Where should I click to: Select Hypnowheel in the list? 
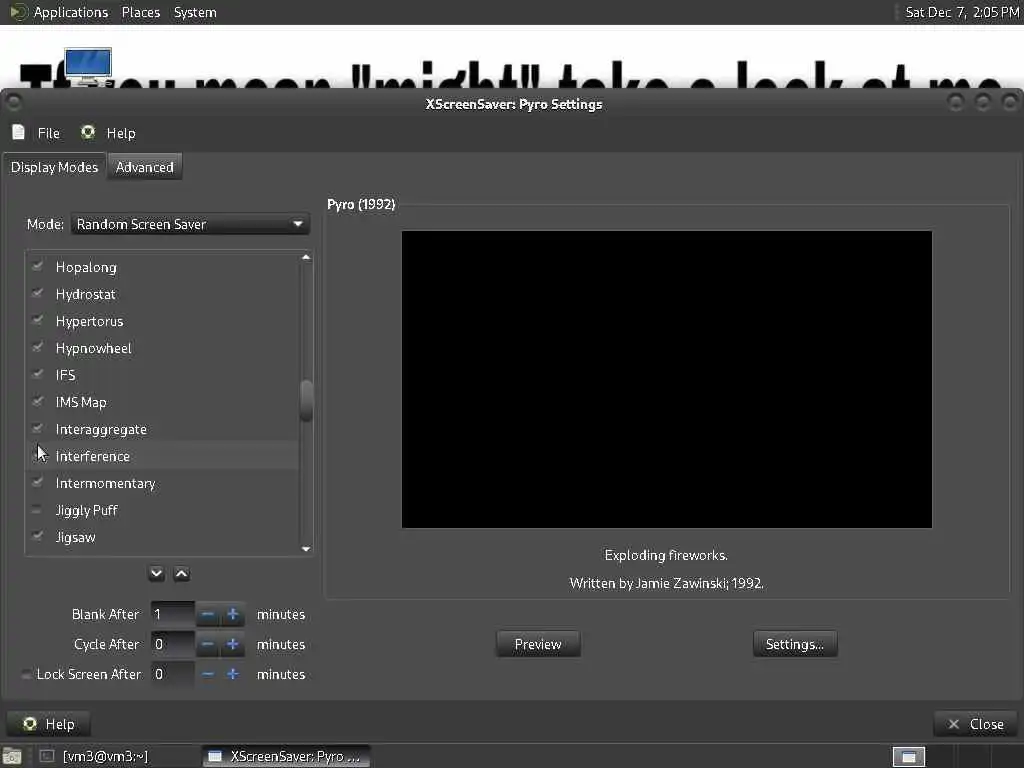coord(93,348)
